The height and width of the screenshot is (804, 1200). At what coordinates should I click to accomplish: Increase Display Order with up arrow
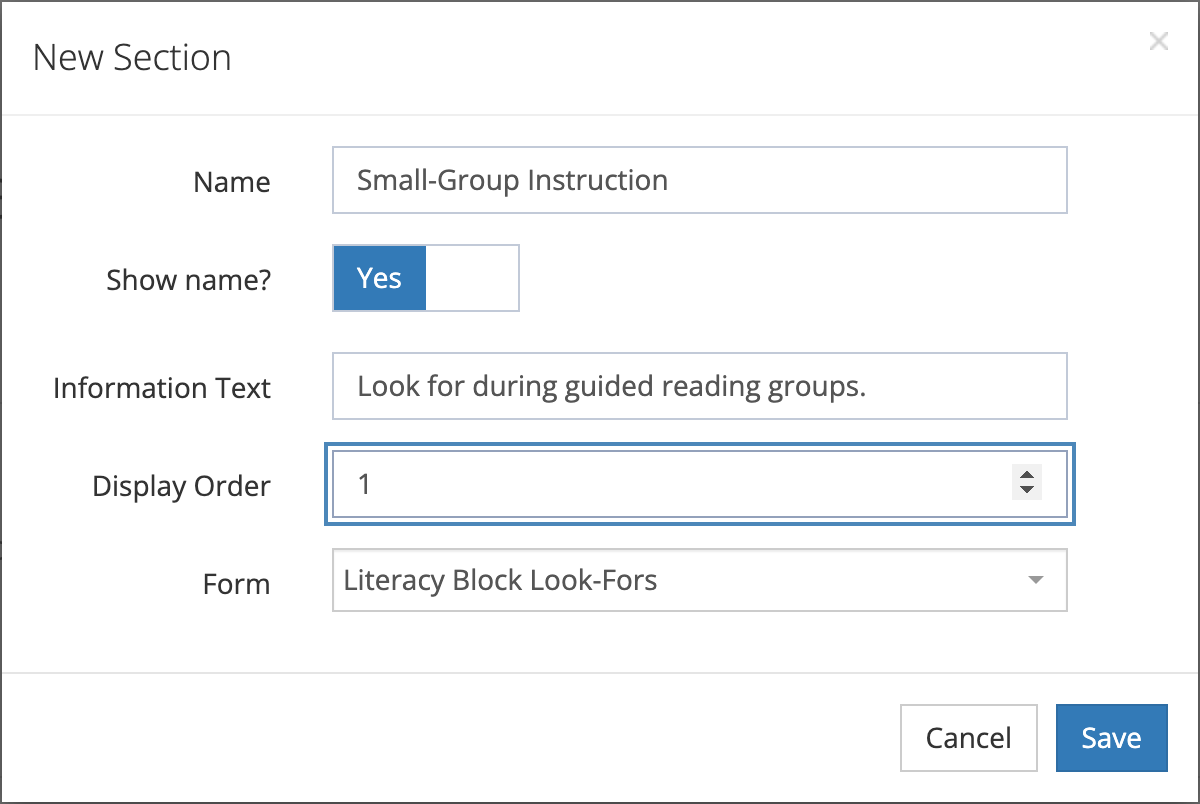coord(1026,476)
